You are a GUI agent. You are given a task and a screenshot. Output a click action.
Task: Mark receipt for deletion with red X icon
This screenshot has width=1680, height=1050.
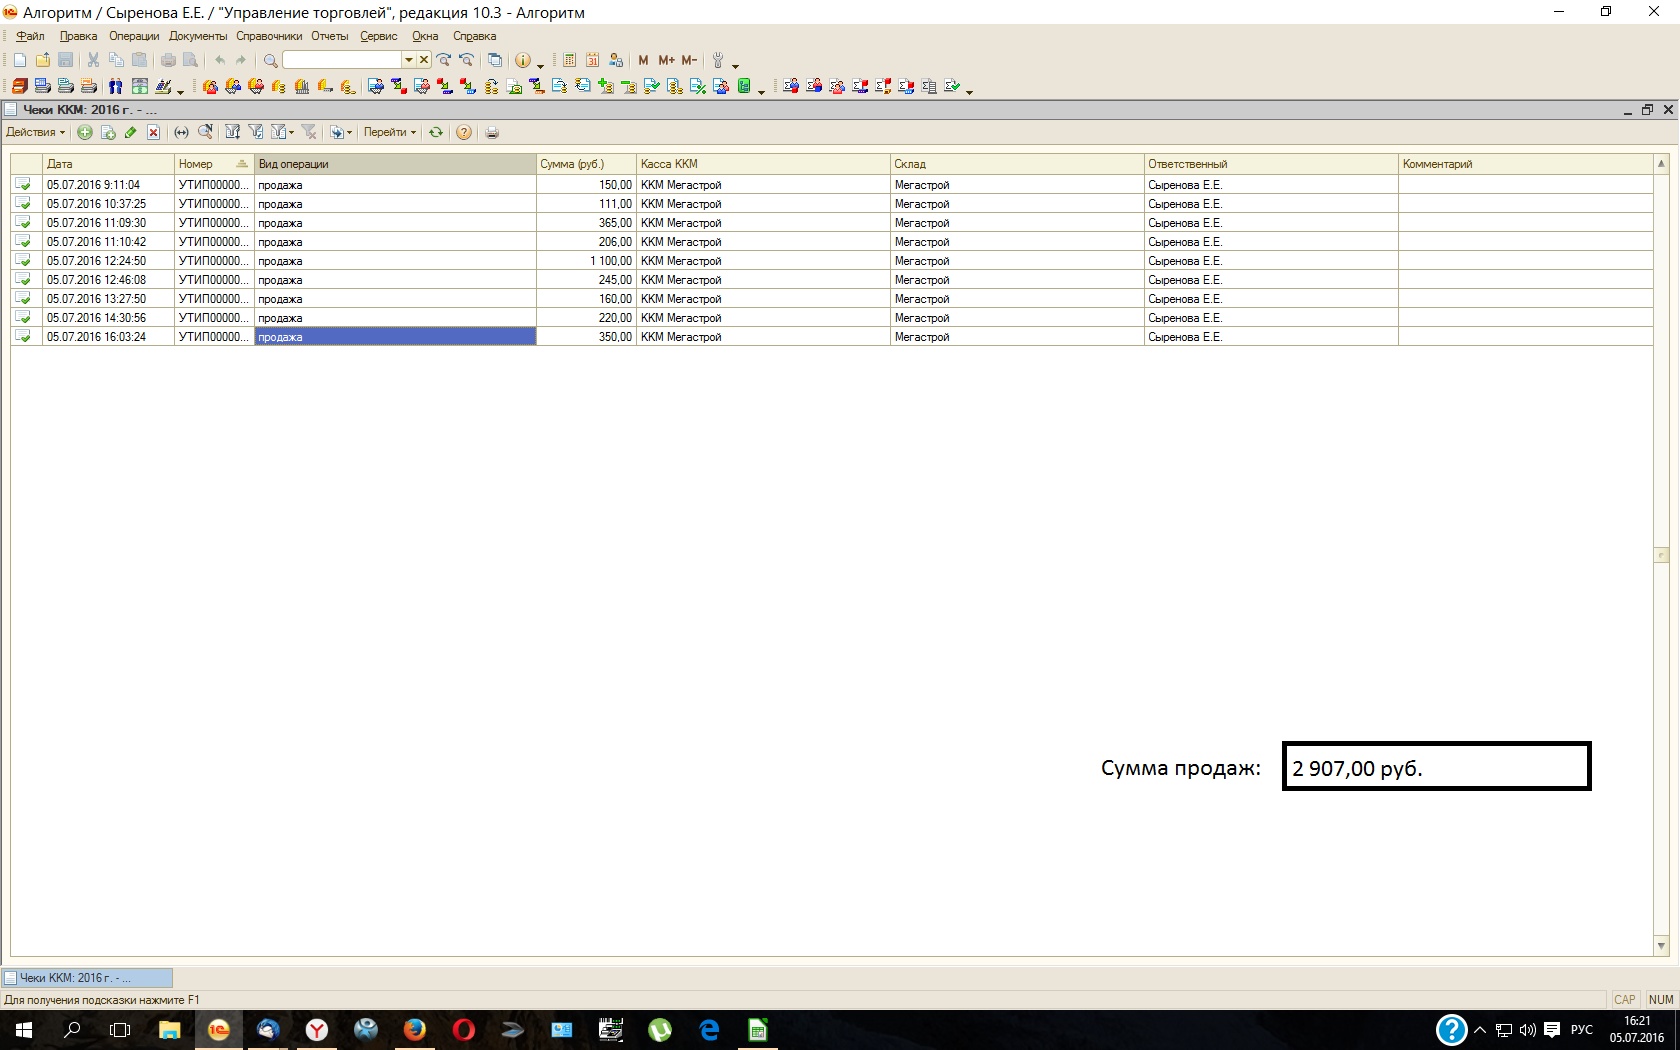point(153,132)
